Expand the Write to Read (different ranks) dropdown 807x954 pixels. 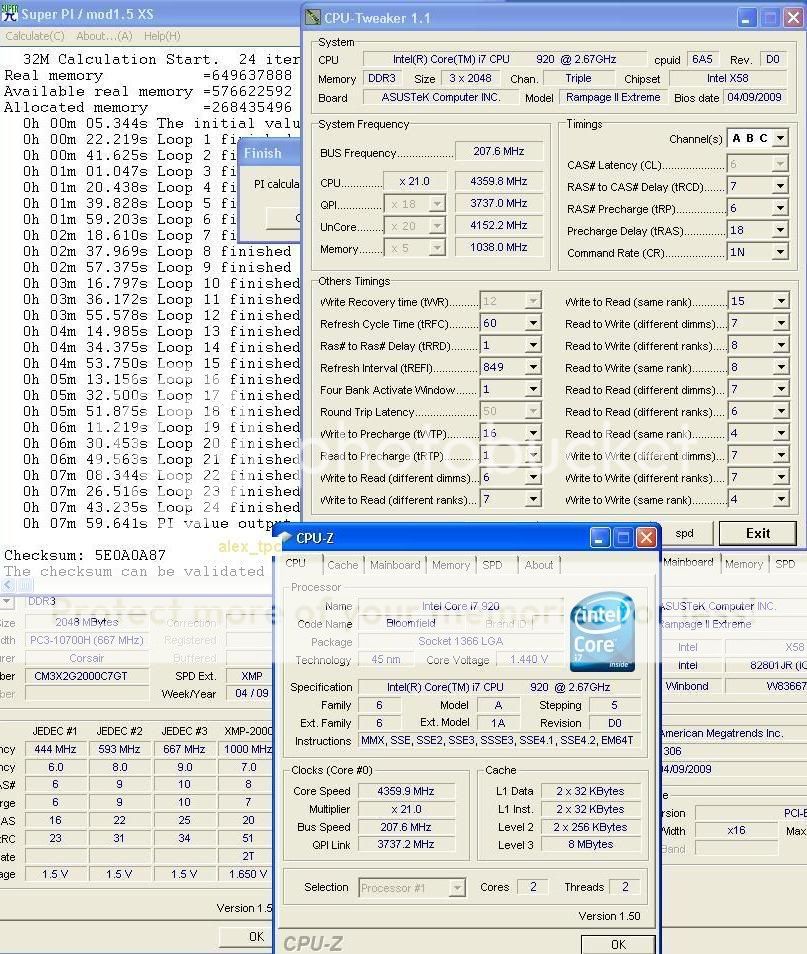[533, 499]
